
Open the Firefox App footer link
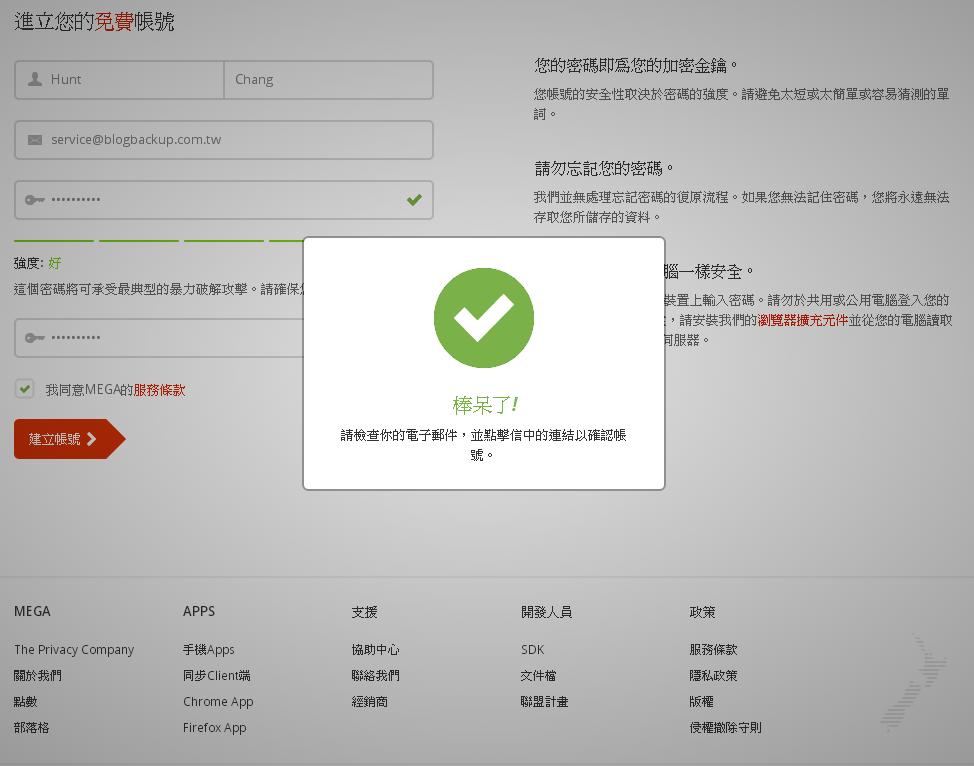(214, 727)
